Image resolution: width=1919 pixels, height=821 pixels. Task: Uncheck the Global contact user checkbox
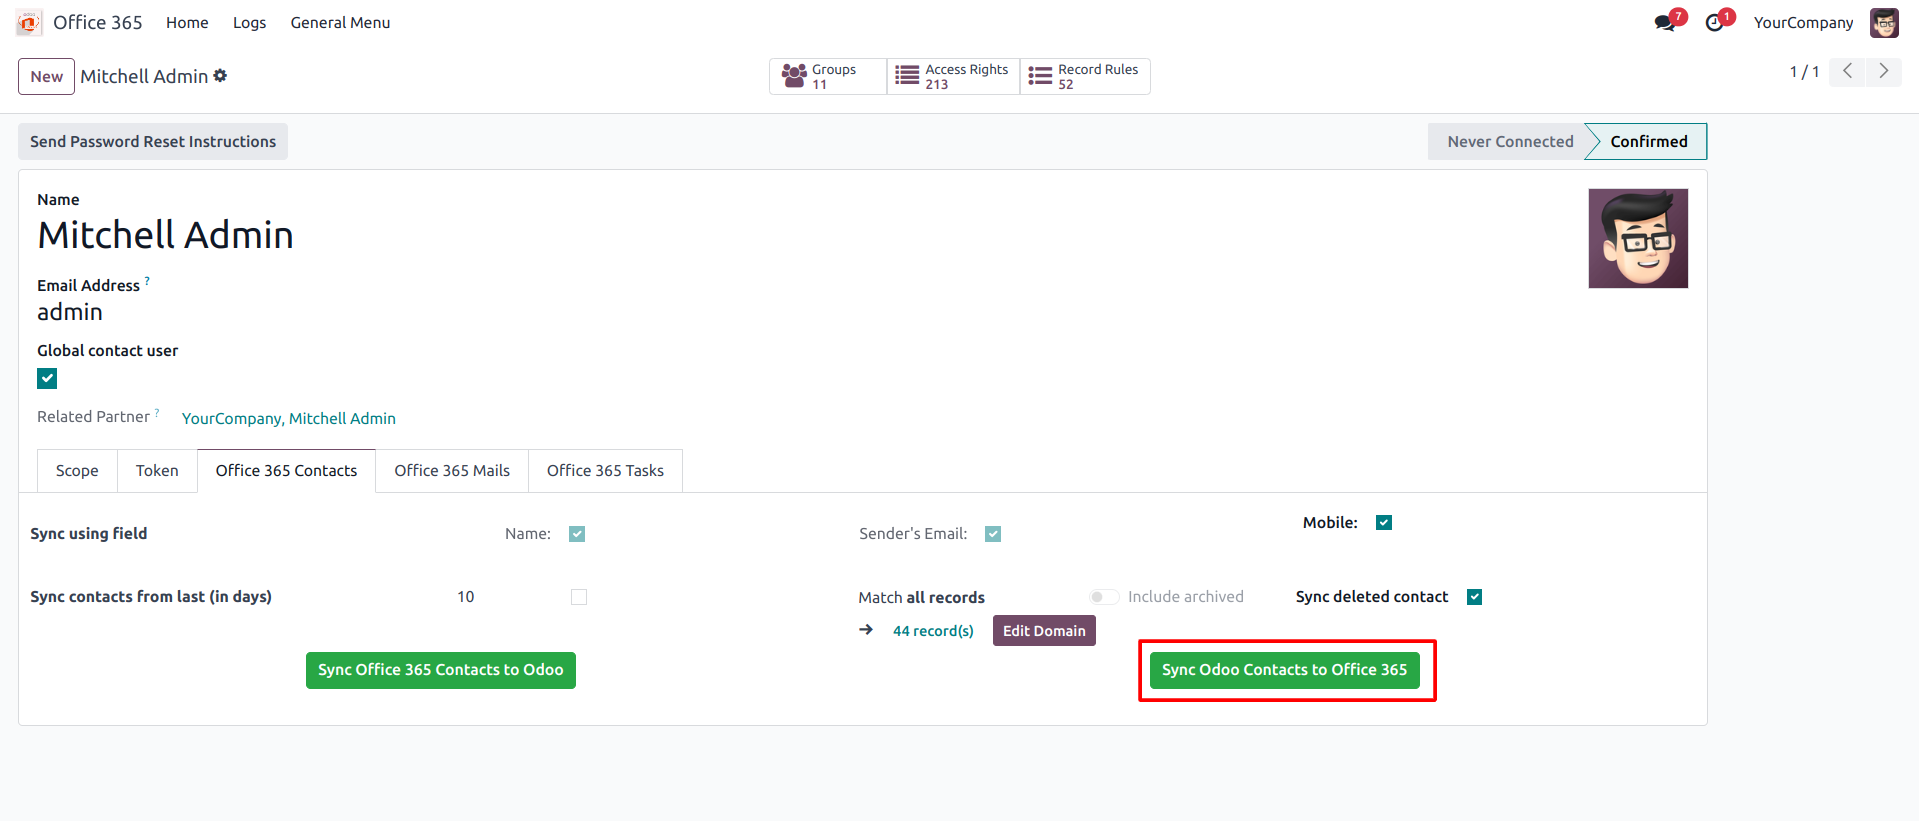(47, 378)
